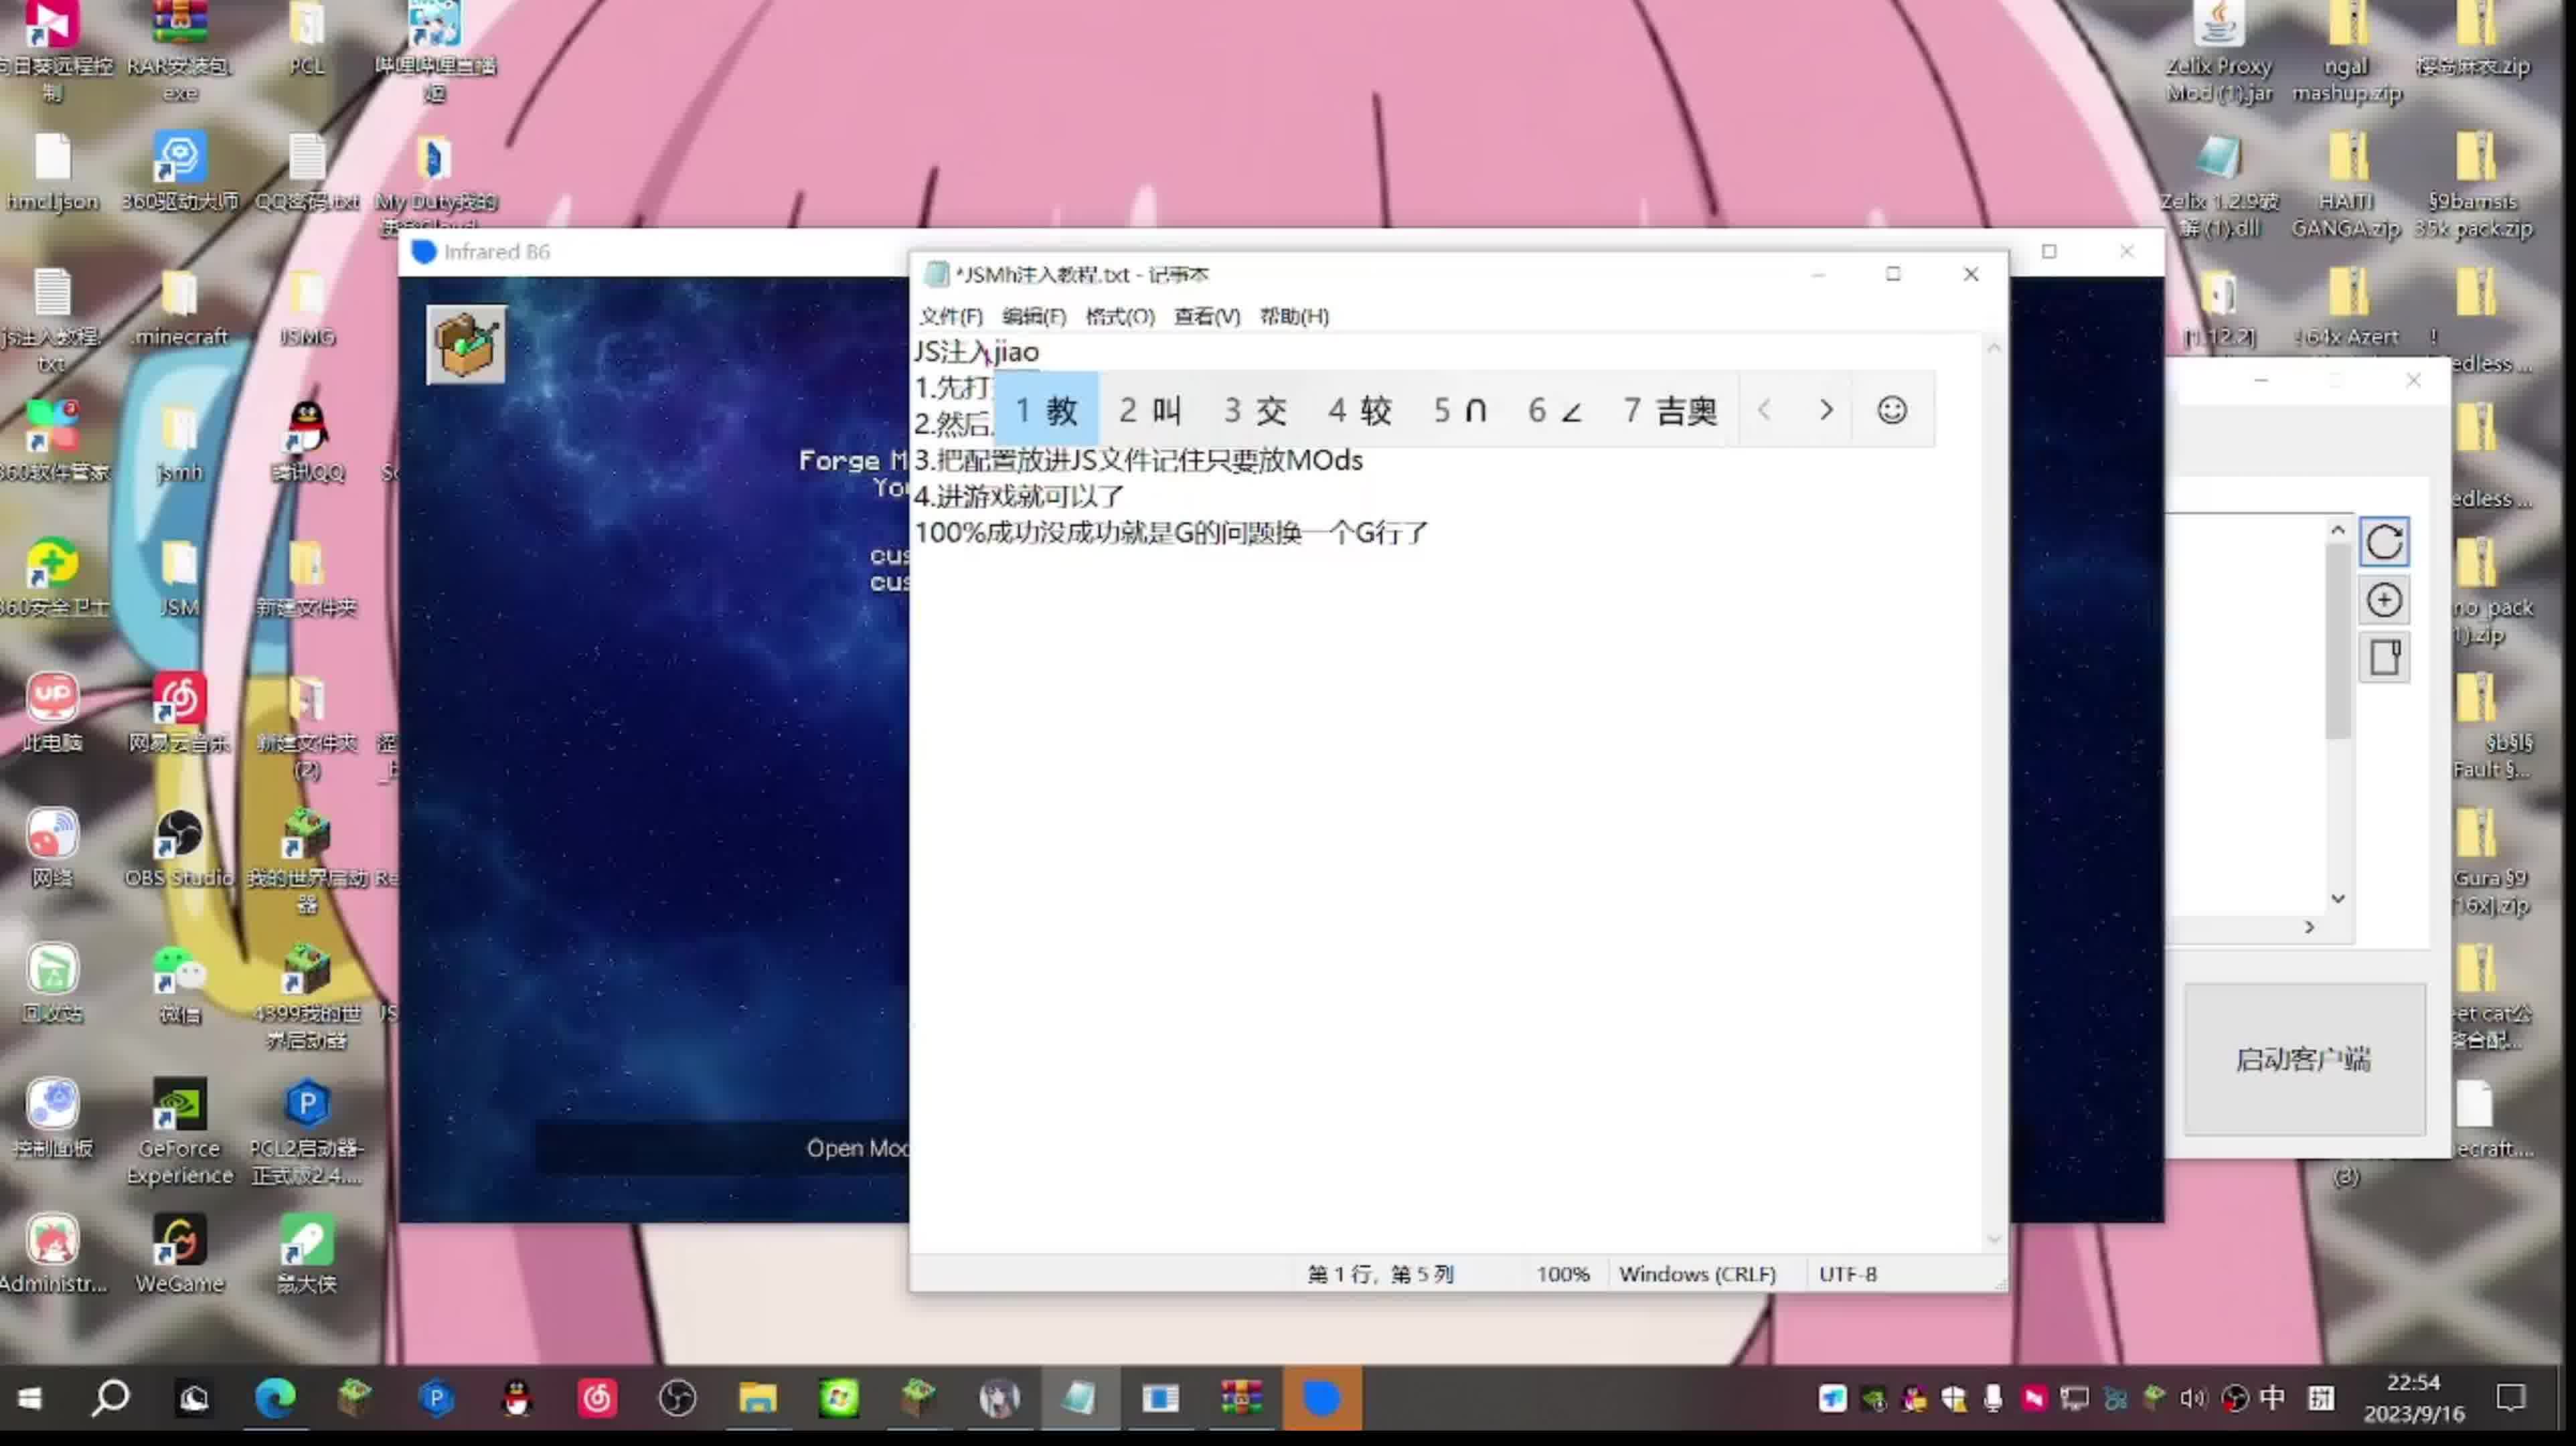Image resolution: width=2576 pixels, height=1446 pixels.
Task: Open the 帮助(H) menu in Notepad
Action: click(1293, 316)
